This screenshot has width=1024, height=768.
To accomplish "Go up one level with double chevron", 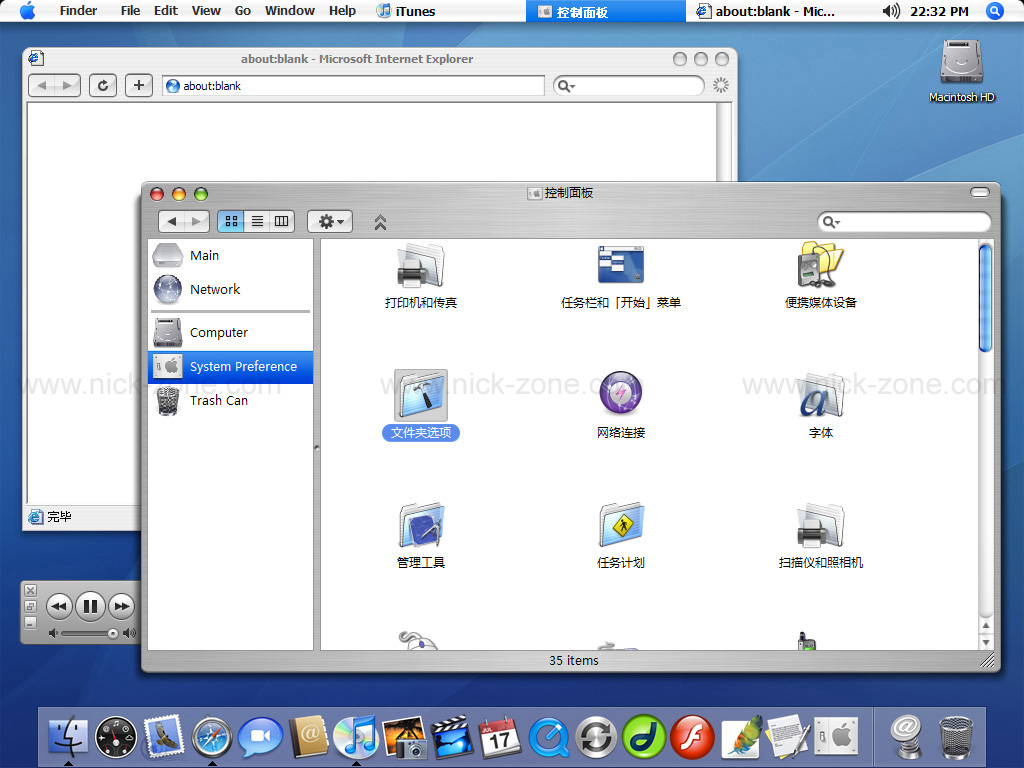I will pos(380,222).
